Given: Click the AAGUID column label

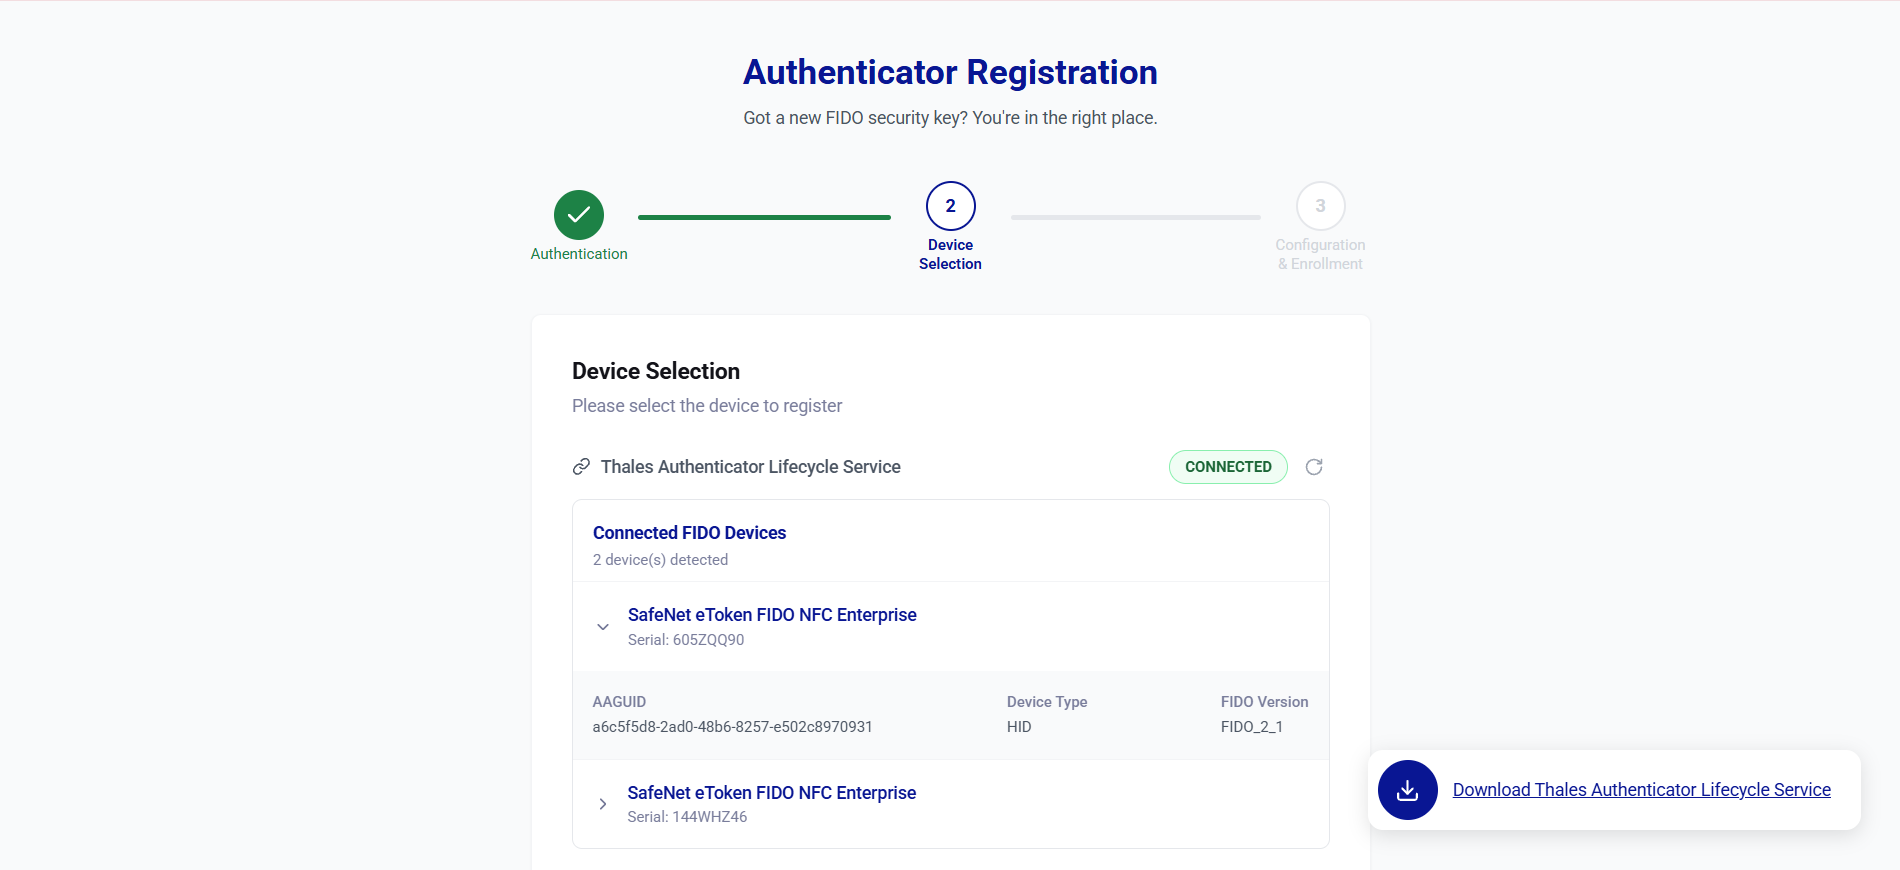Looking at the screenshot, I should [619, 702].
